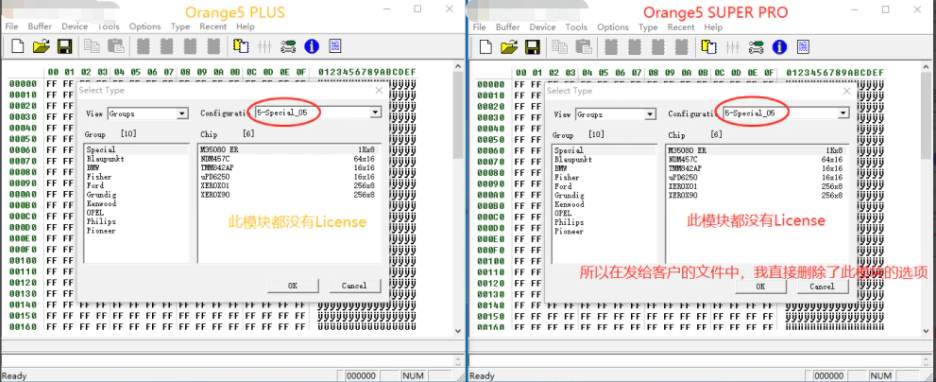Open Device menu in Orange5 SUPER PRO
This screenshot has height=382, width=936.
tap(543, 27)
